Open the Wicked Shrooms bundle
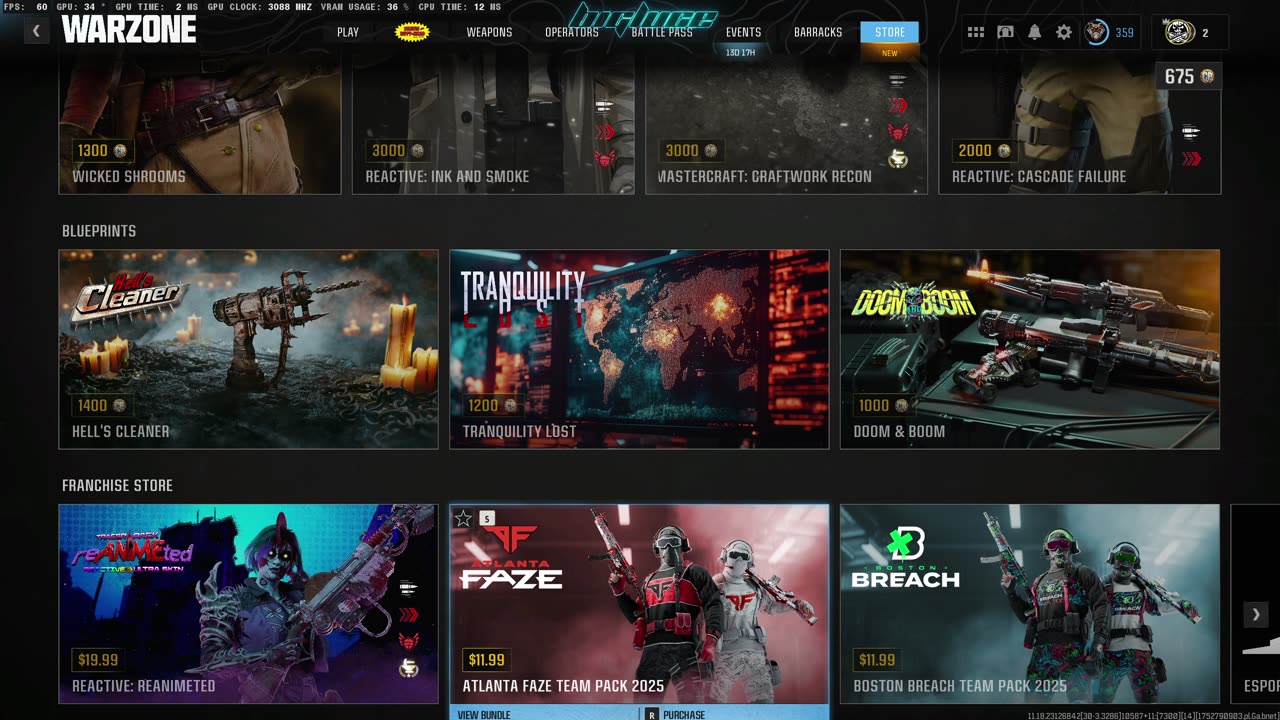The height and width of the screenshot is (720, 1280). (200, 126)
